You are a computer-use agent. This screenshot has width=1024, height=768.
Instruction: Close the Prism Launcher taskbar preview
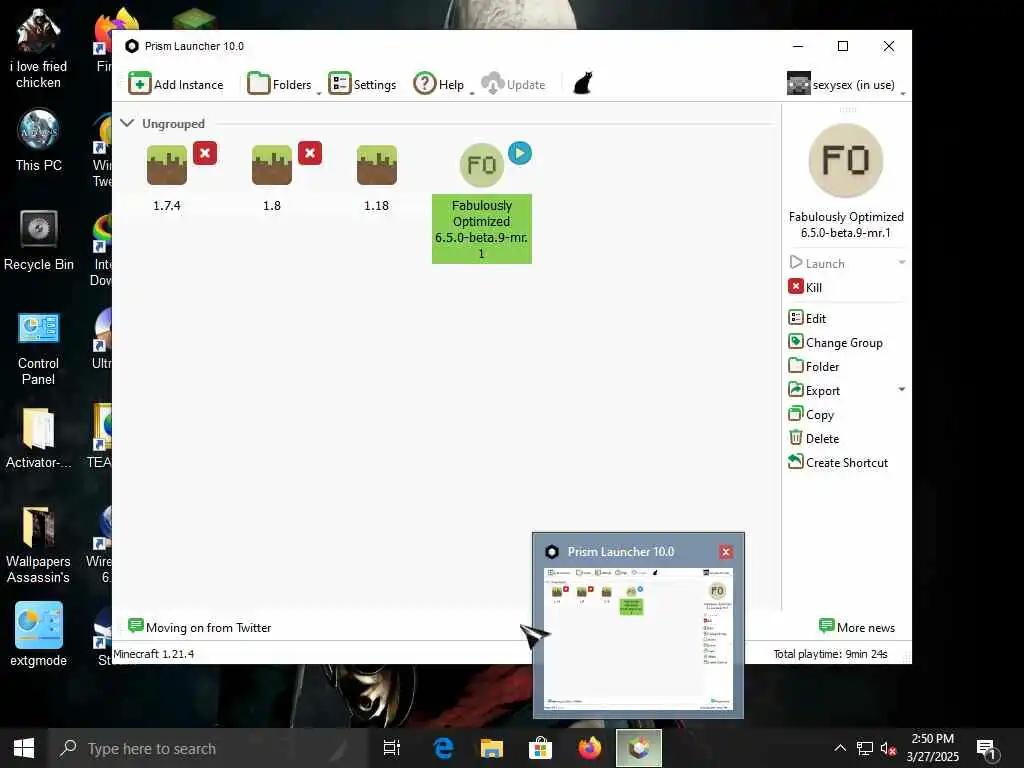tap(726, 552)
